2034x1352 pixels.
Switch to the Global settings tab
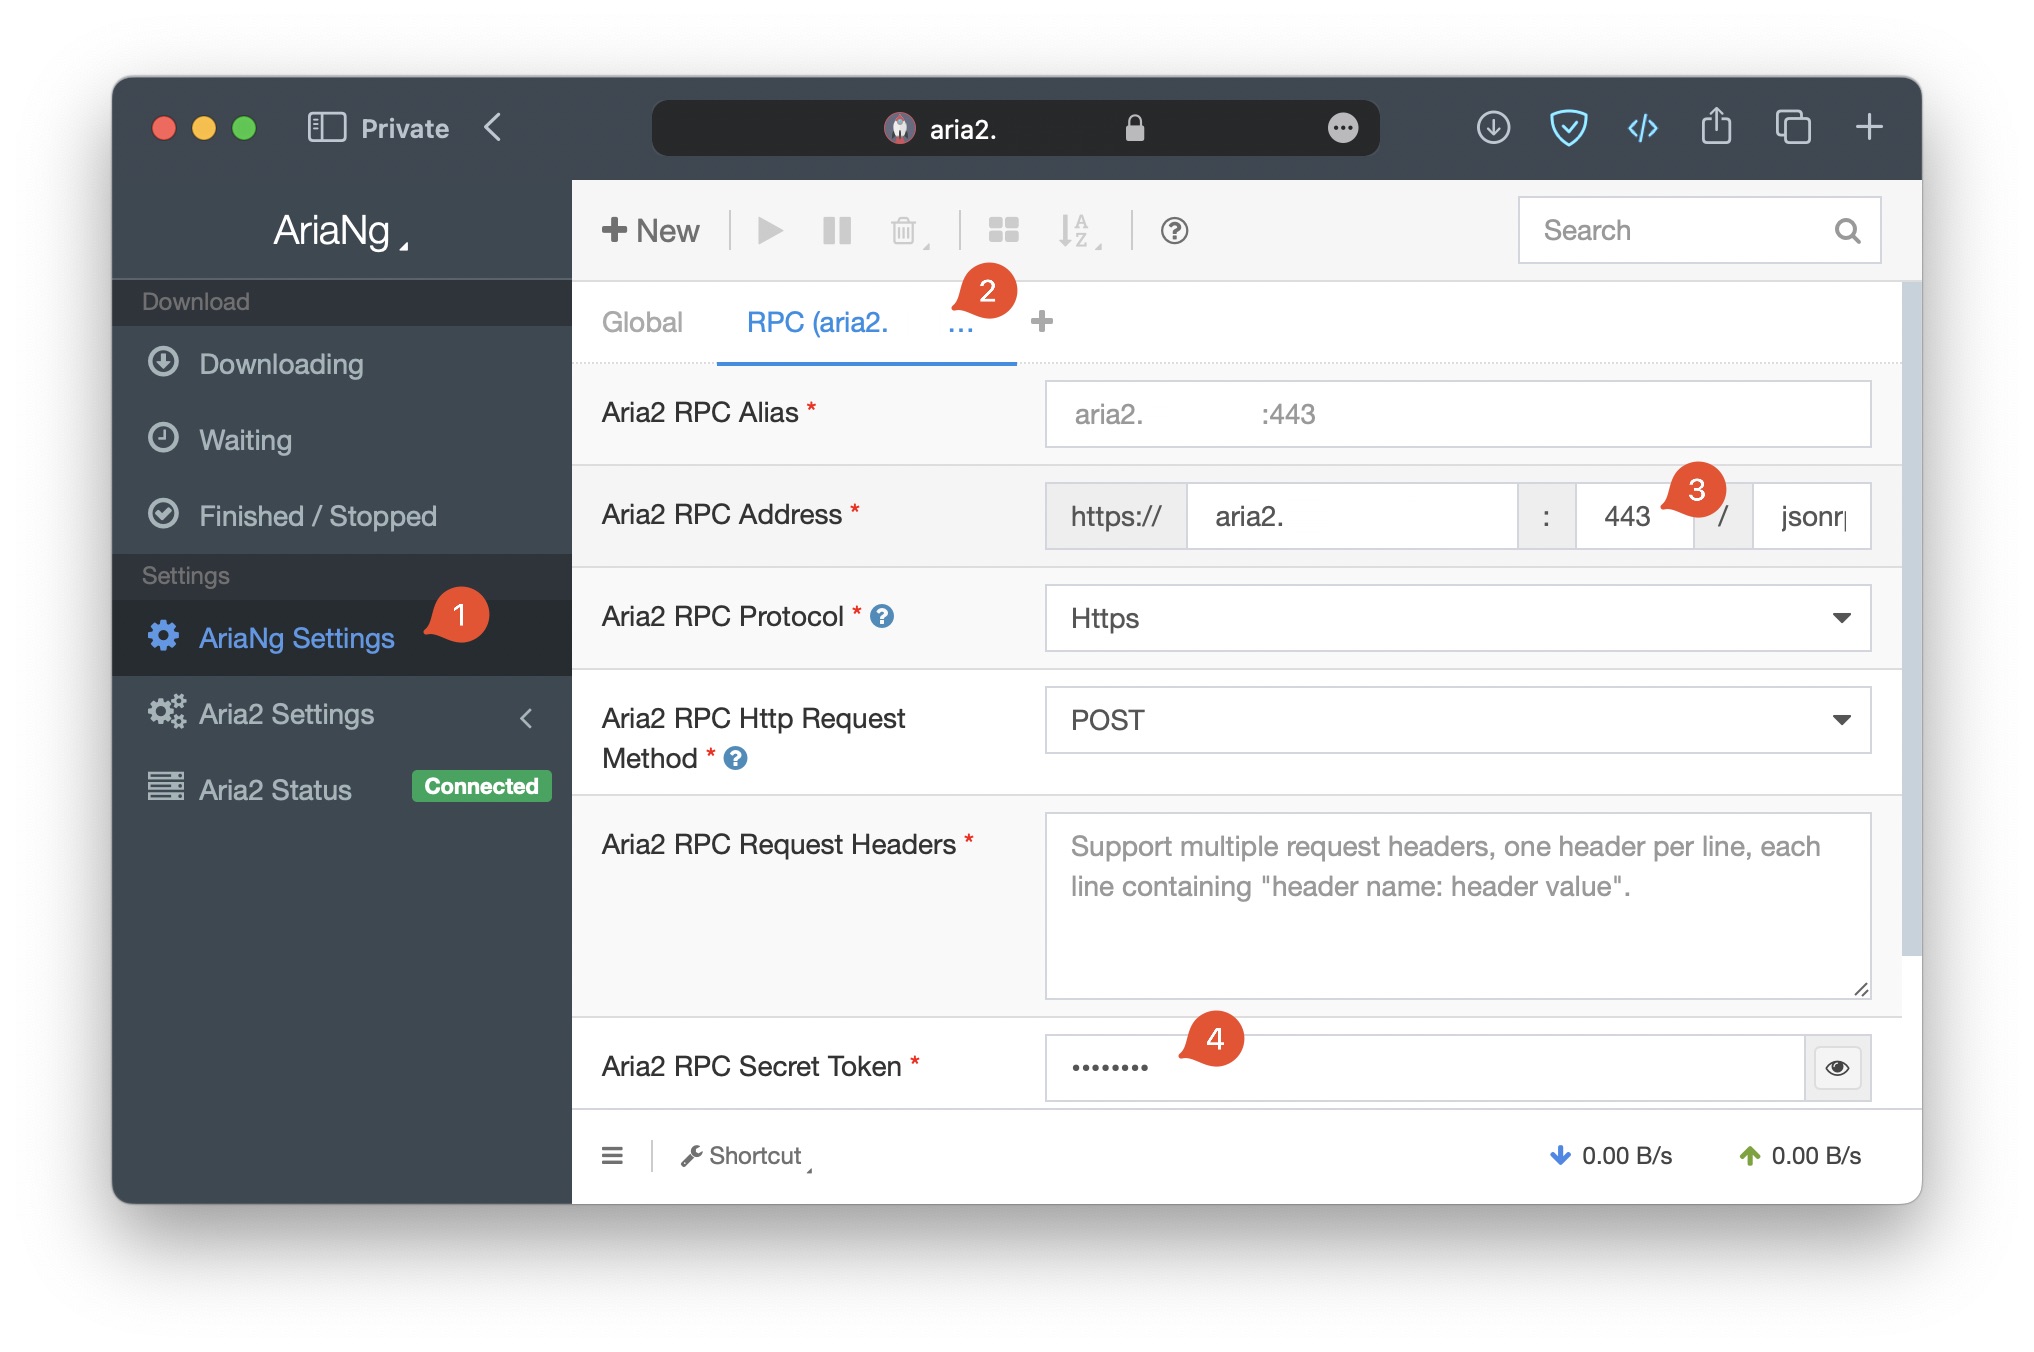coord(642,322)
